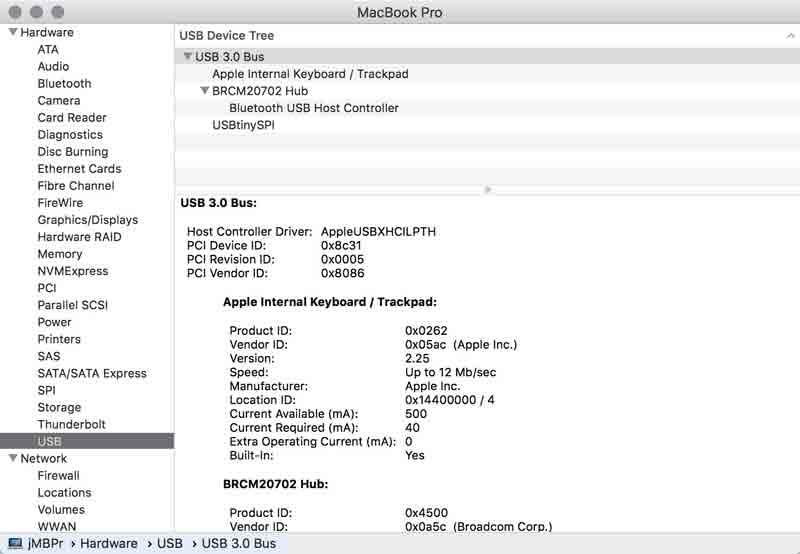Click the Version value 2.25
This screenshot has height=554, width=800.
(x=417, y=358)
